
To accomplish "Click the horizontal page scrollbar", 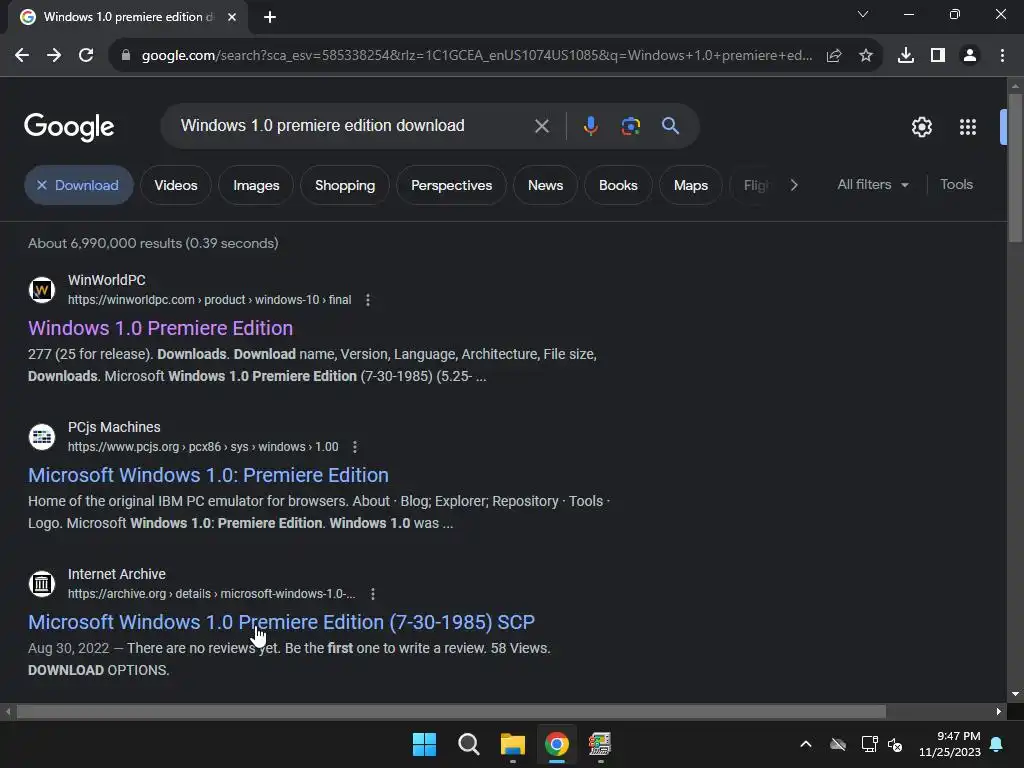I will click(451, 711).
